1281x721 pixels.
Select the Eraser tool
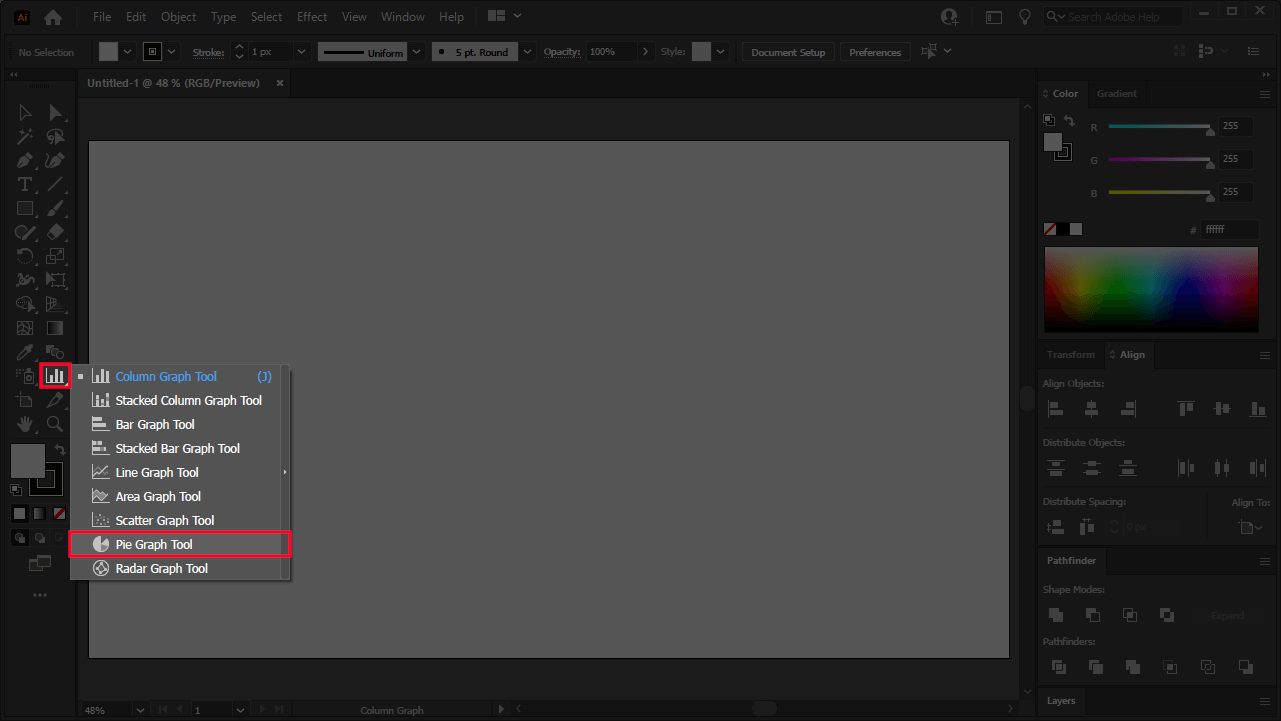tap(56, 232)
